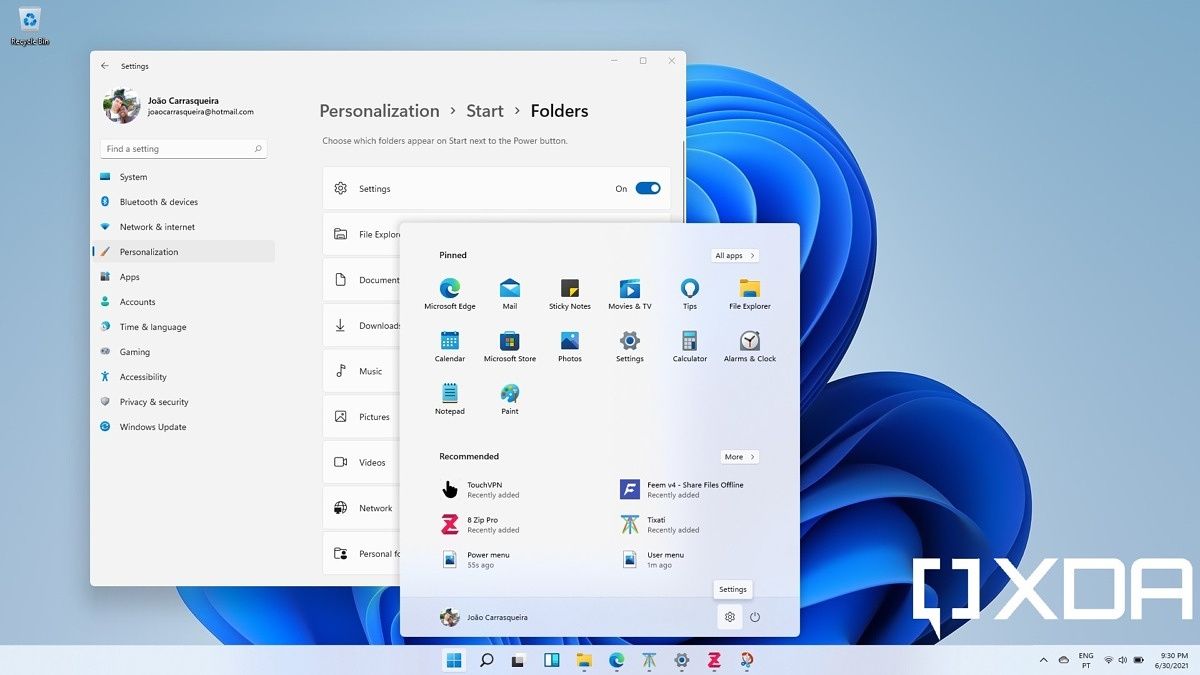Expand the All apps list
1200x675 pixels.
(734, 255)
